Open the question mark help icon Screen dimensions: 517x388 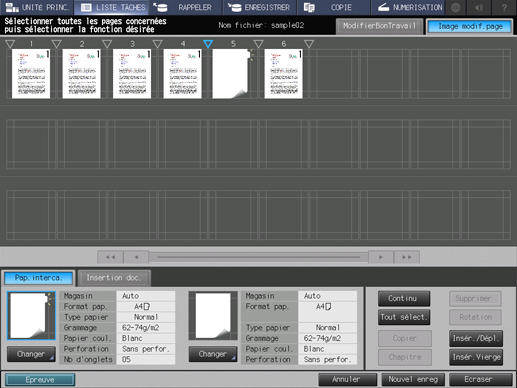point(504,7)
